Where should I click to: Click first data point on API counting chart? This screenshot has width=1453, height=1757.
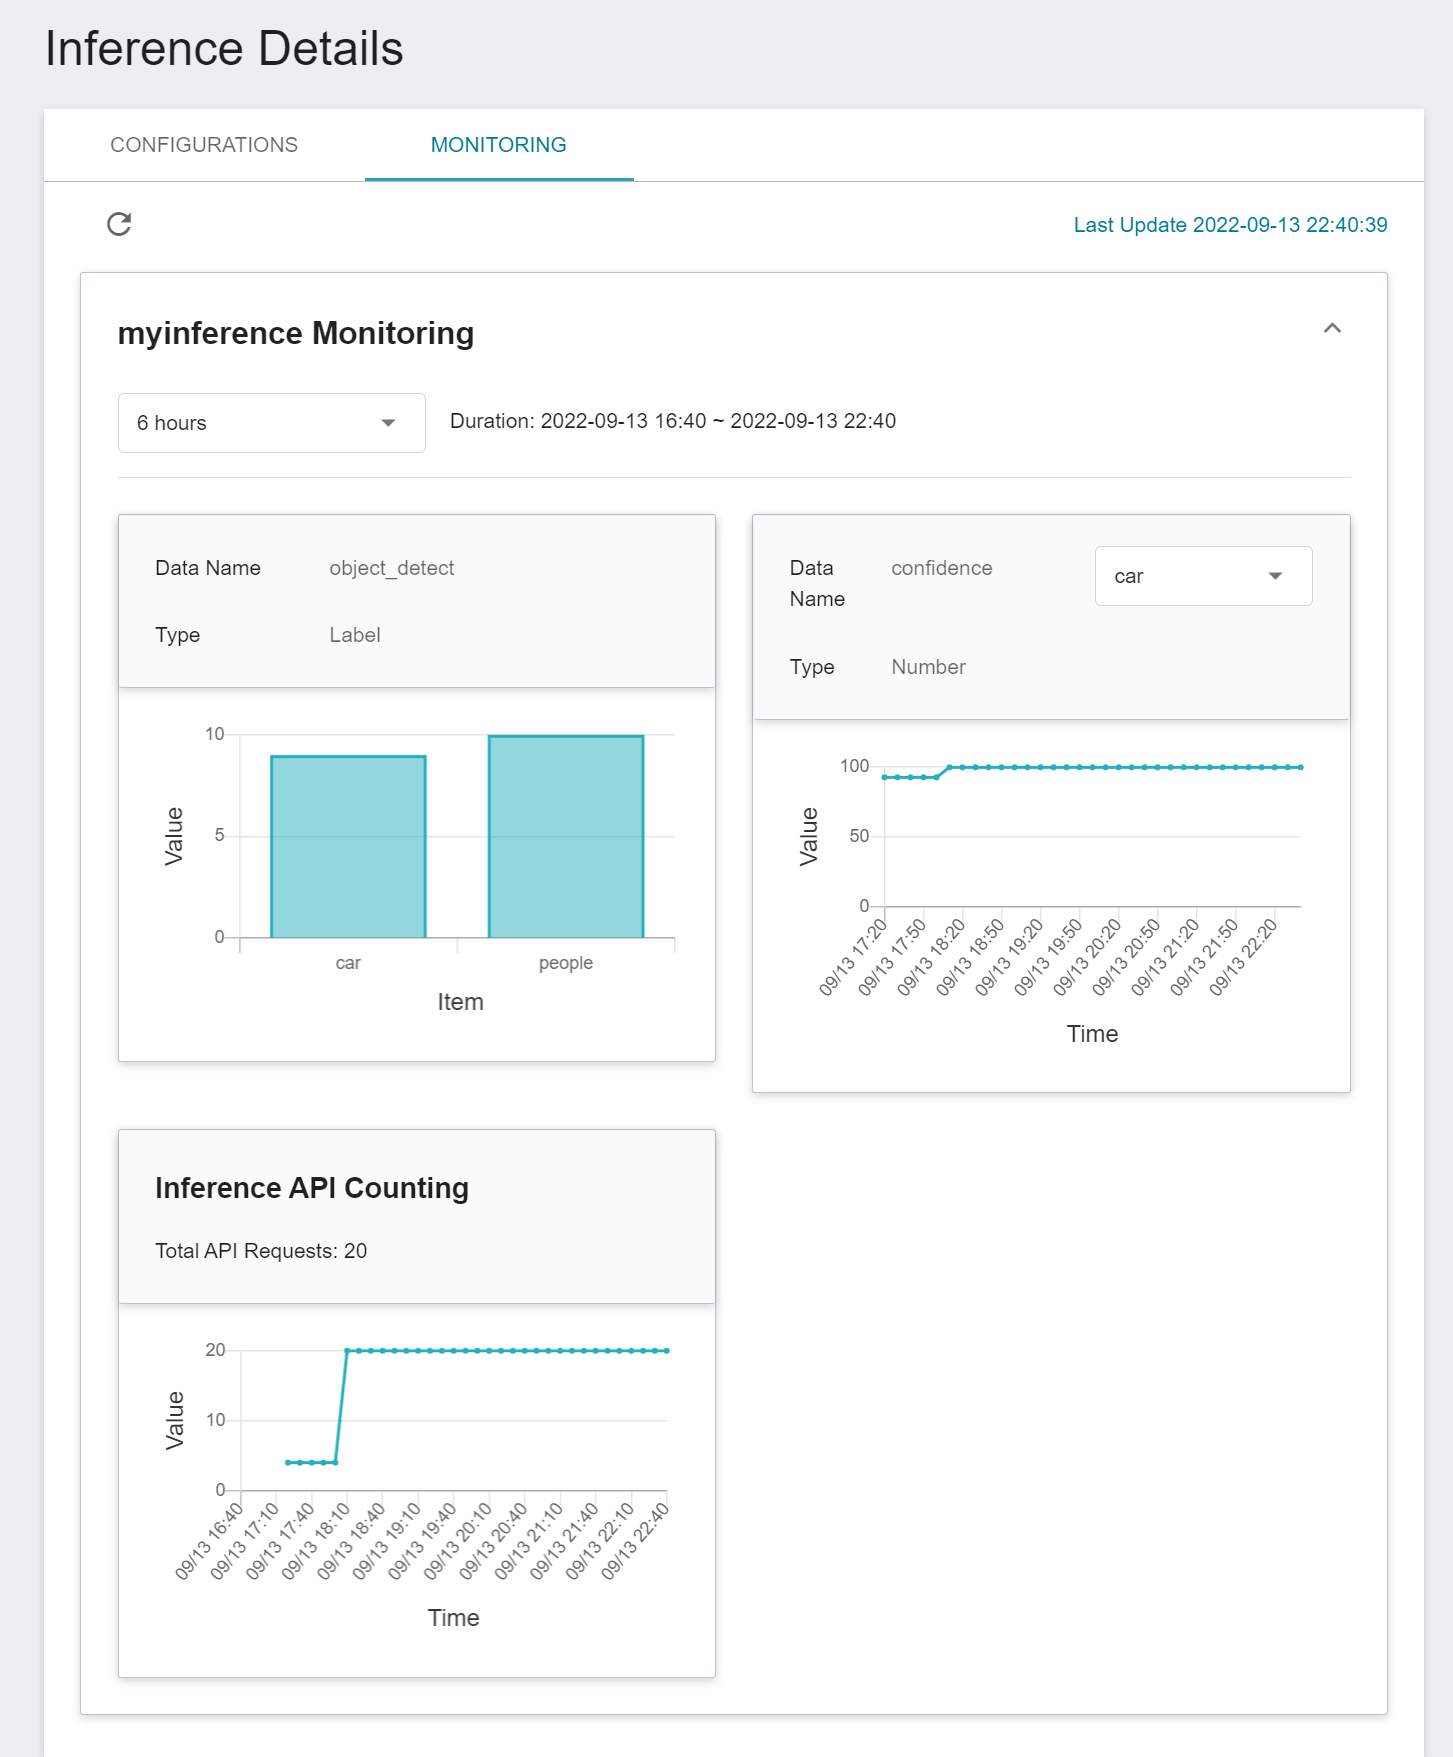pos(287,1463)
